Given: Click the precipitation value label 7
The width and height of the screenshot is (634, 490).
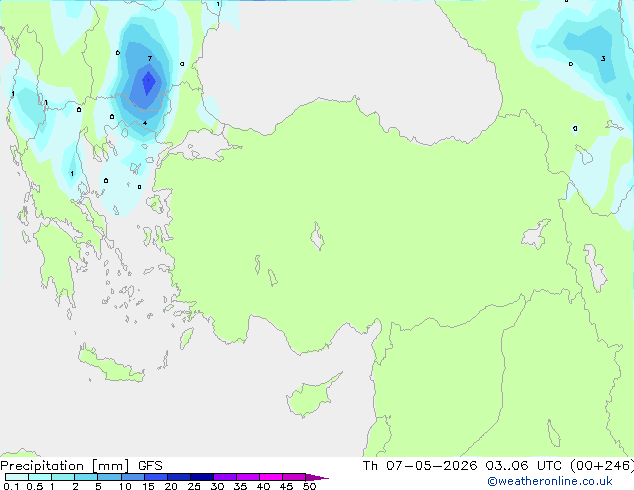Looking at the screenshot, I should tap(150, 58).
